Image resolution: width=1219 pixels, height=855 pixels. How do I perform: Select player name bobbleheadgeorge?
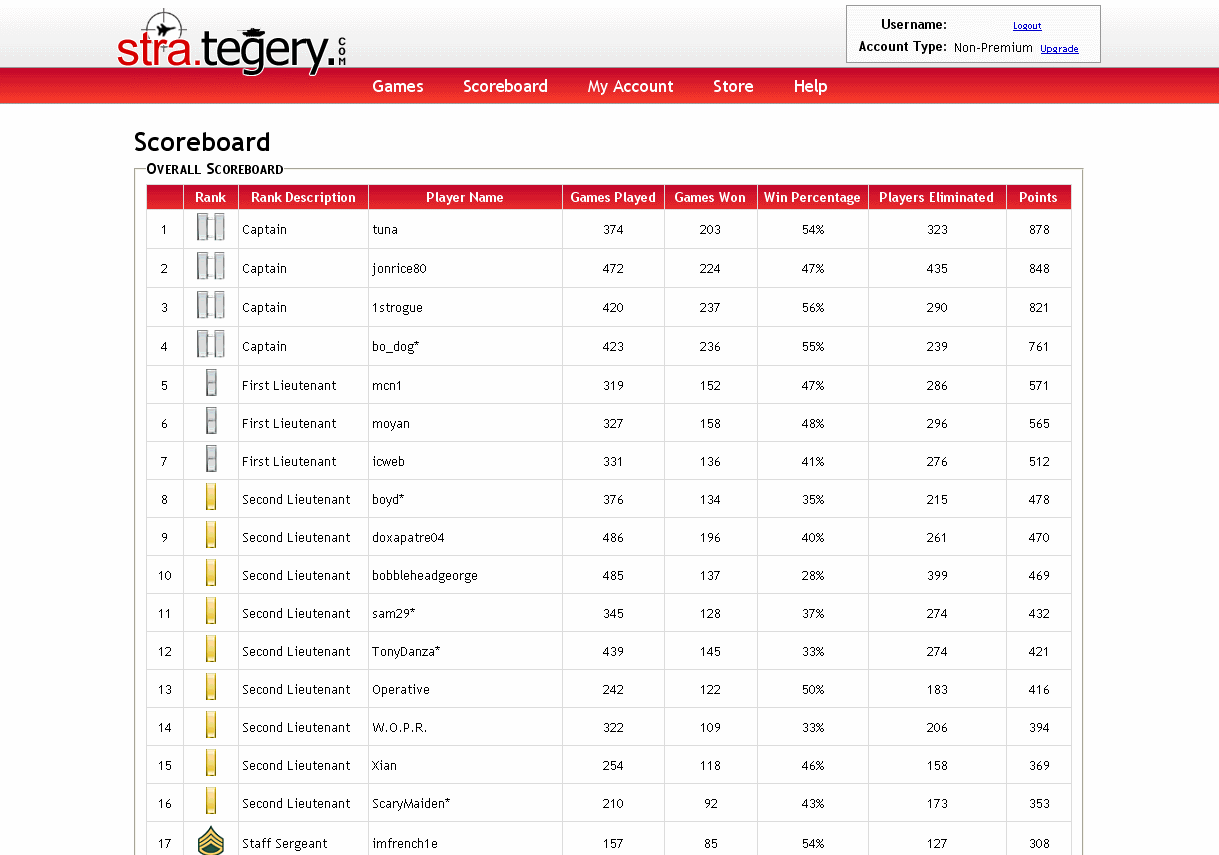(x=425, y=576)
